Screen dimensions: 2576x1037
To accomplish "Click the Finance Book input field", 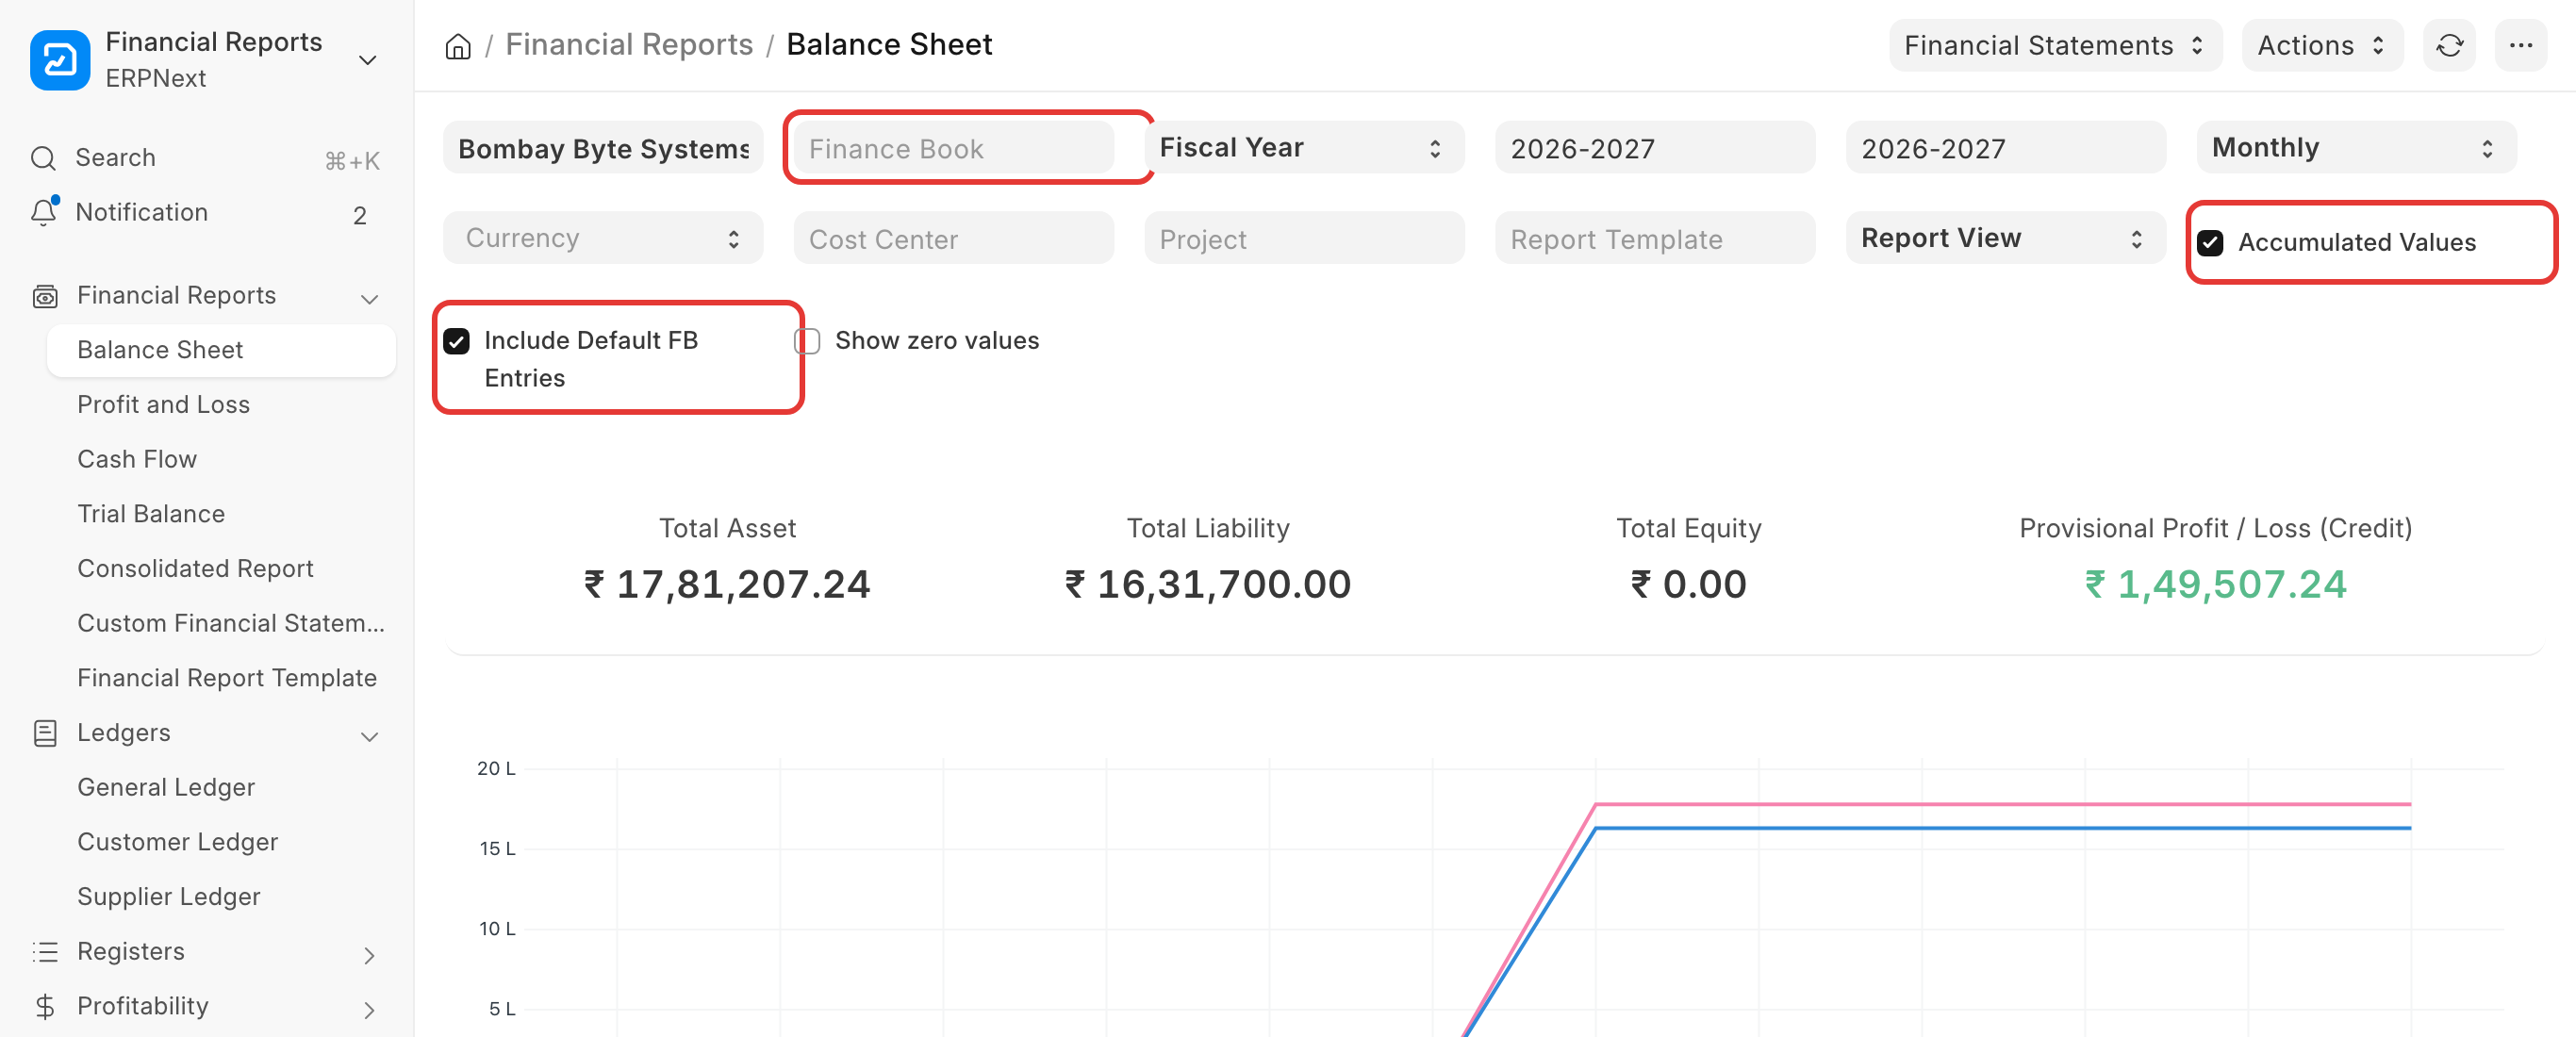I will (953, 148).
